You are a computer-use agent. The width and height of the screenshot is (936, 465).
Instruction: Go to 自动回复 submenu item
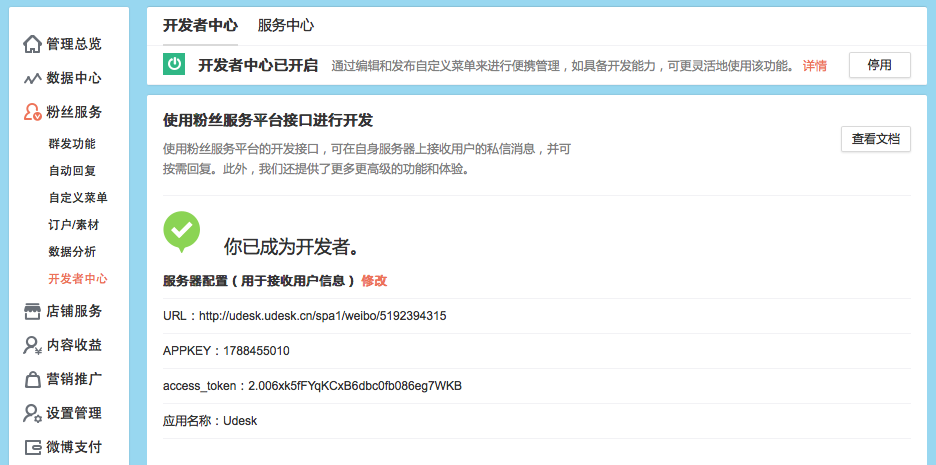pyautogui.click(x=72, y=171)
